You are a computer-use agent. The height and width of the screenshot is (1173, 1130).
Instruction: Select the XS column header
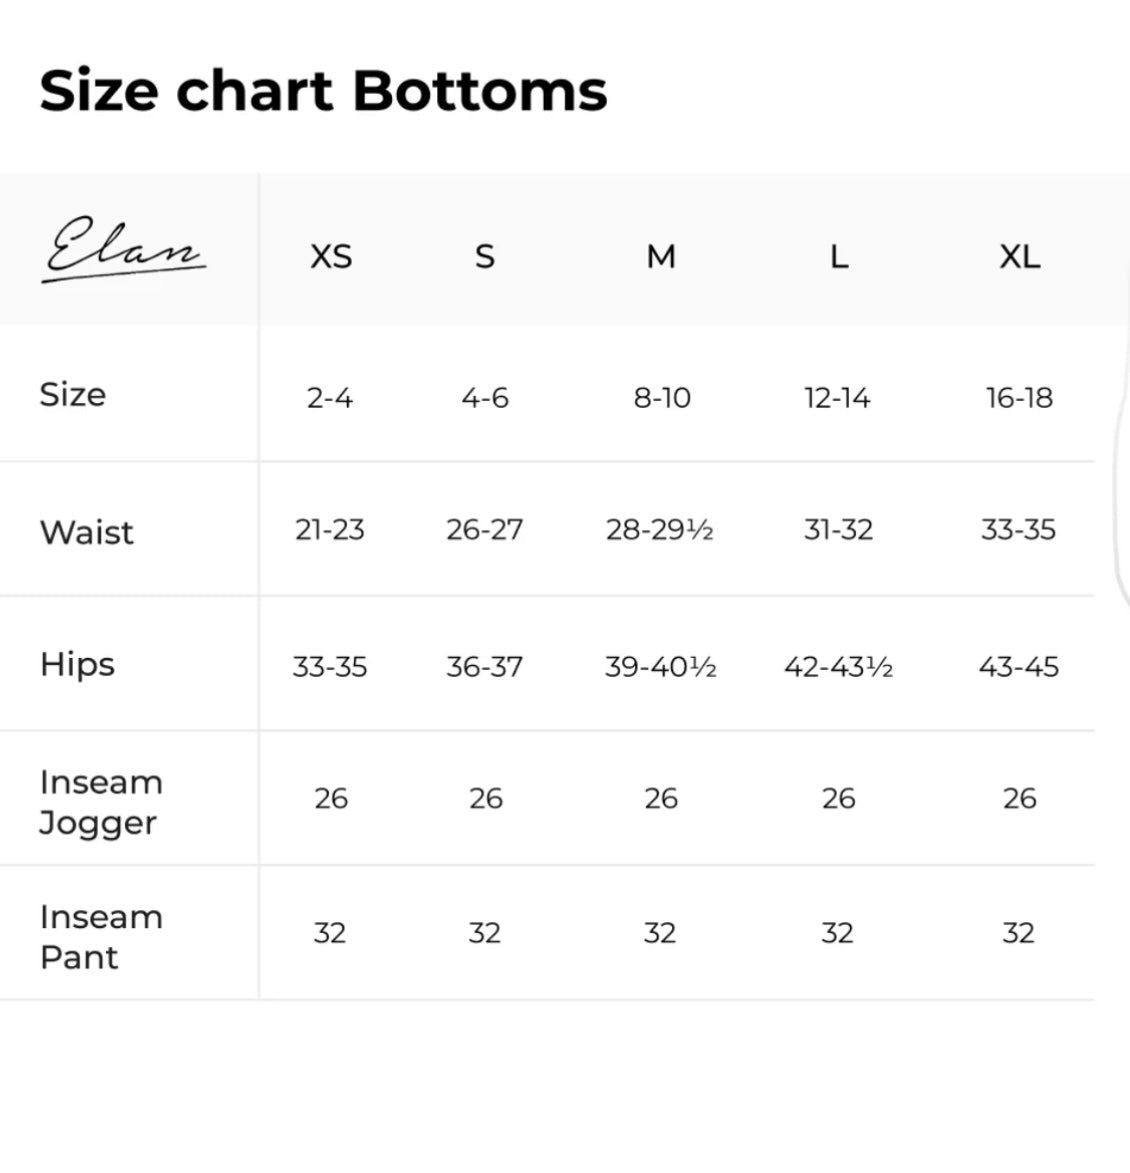[x=331, y=257]
